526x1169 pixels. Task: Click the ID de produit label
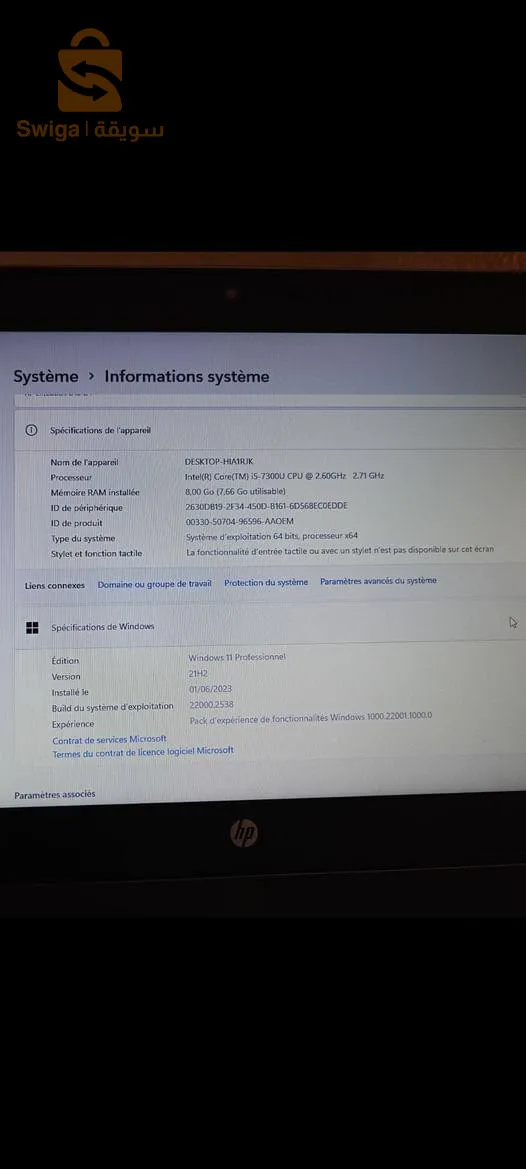(x=77, y=523)
